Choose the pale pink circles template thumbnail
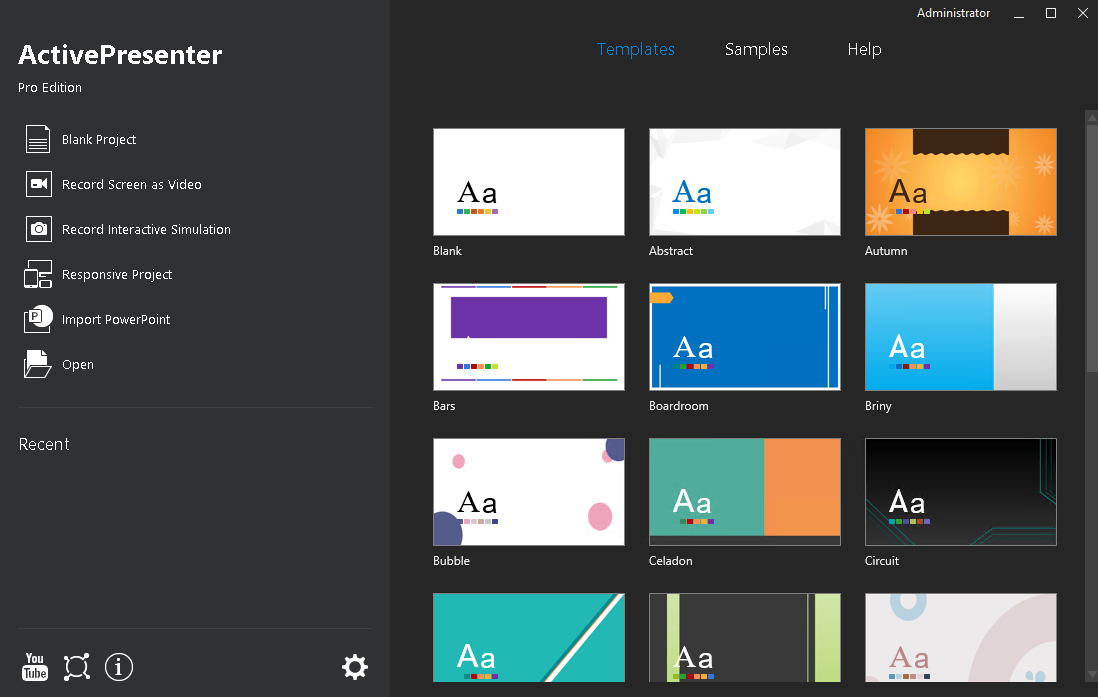Viewport: 1098px width, 697px height. [960, 637]
